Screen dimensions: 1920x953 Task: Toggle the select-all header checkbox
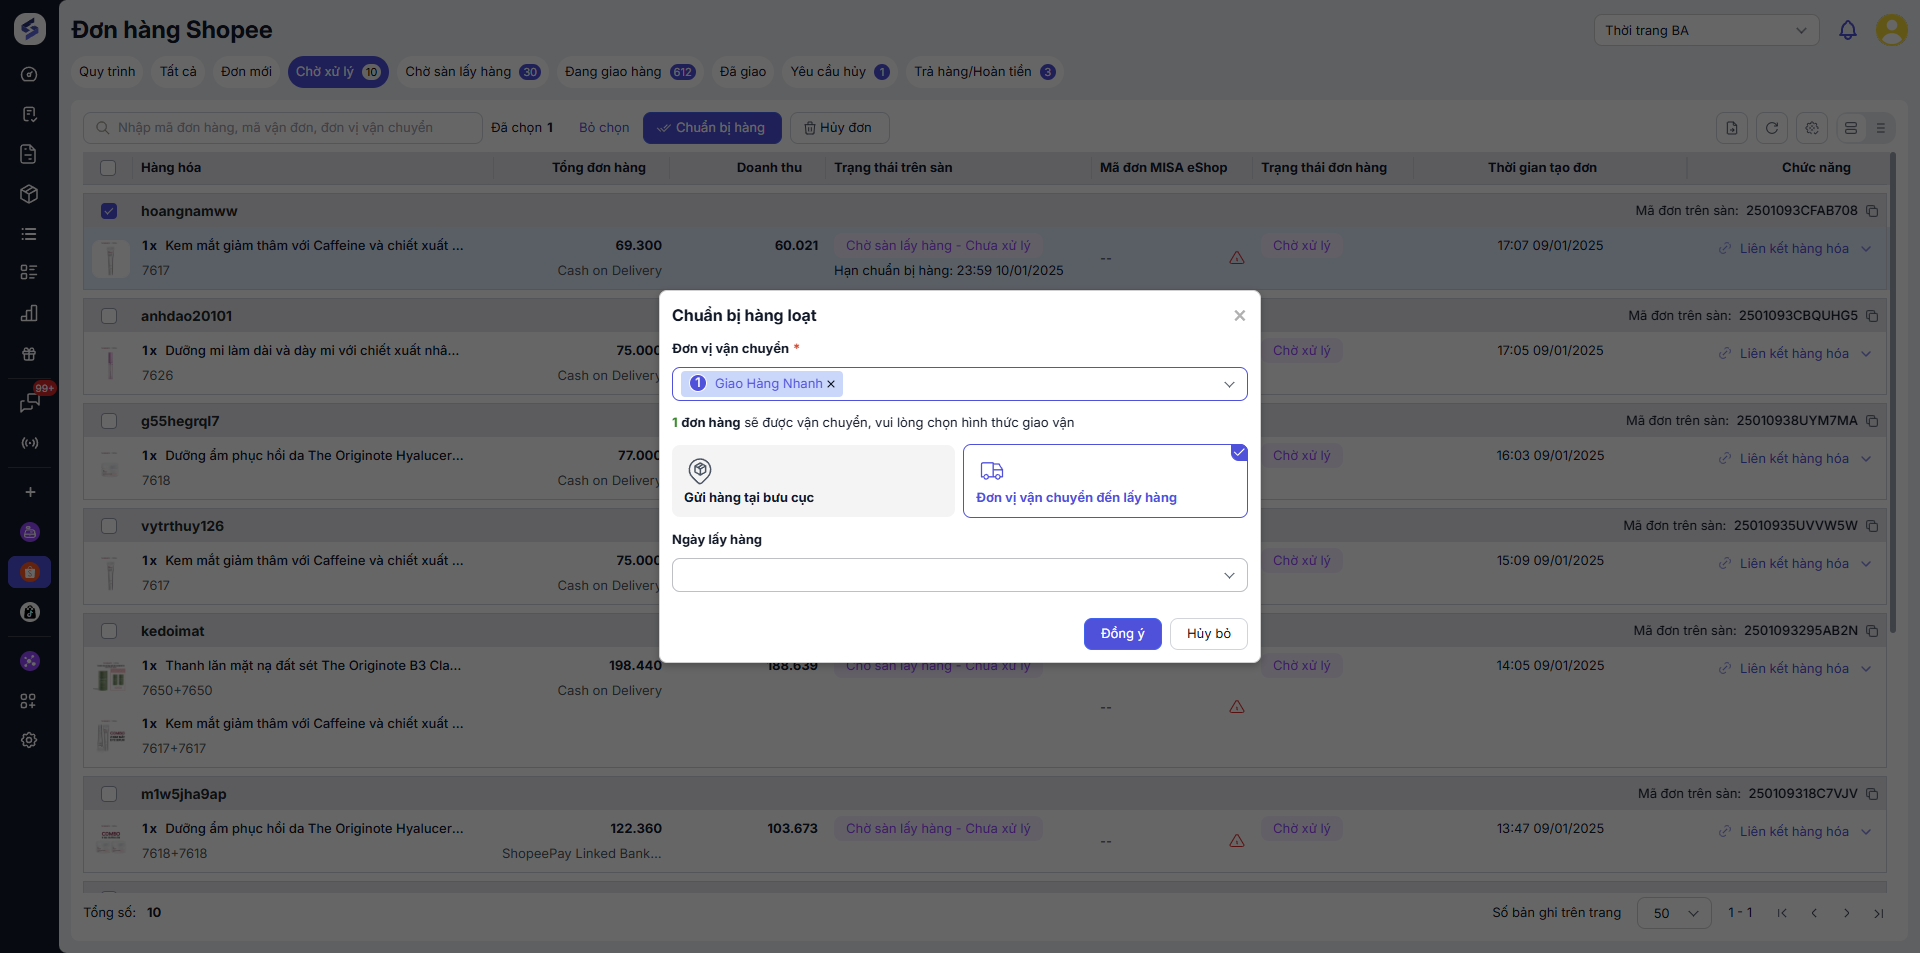[x=109, y=168]
